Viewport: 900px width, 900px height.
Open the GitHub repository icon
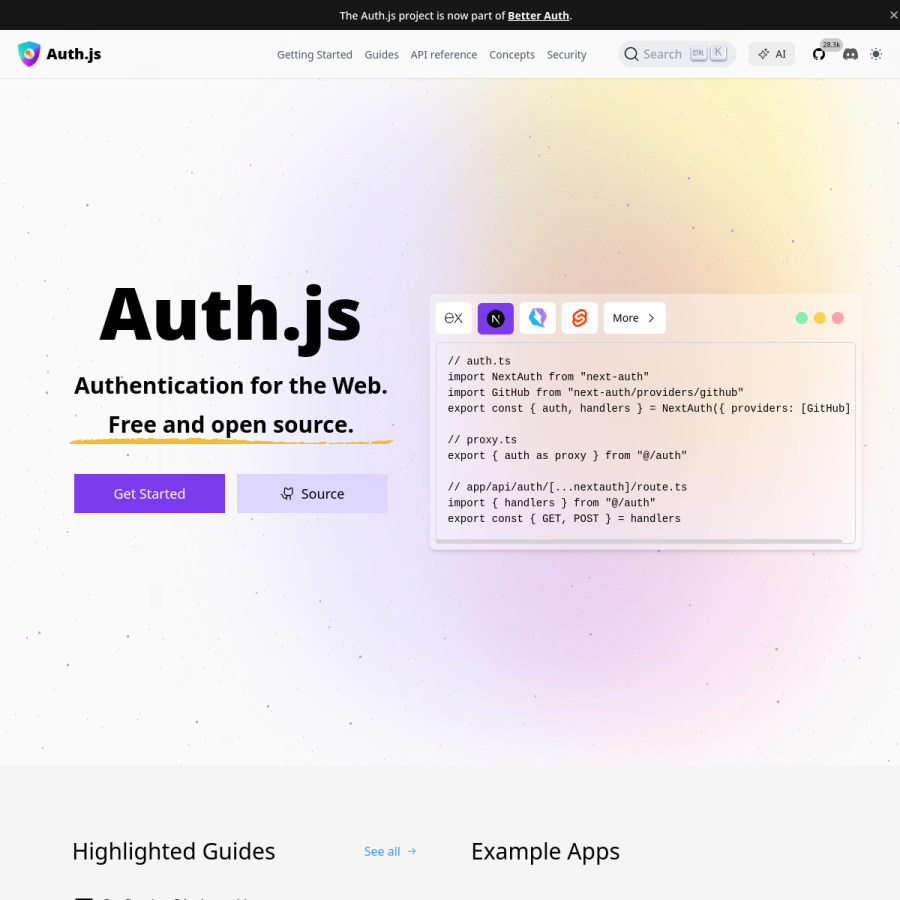tap(818, 55)
